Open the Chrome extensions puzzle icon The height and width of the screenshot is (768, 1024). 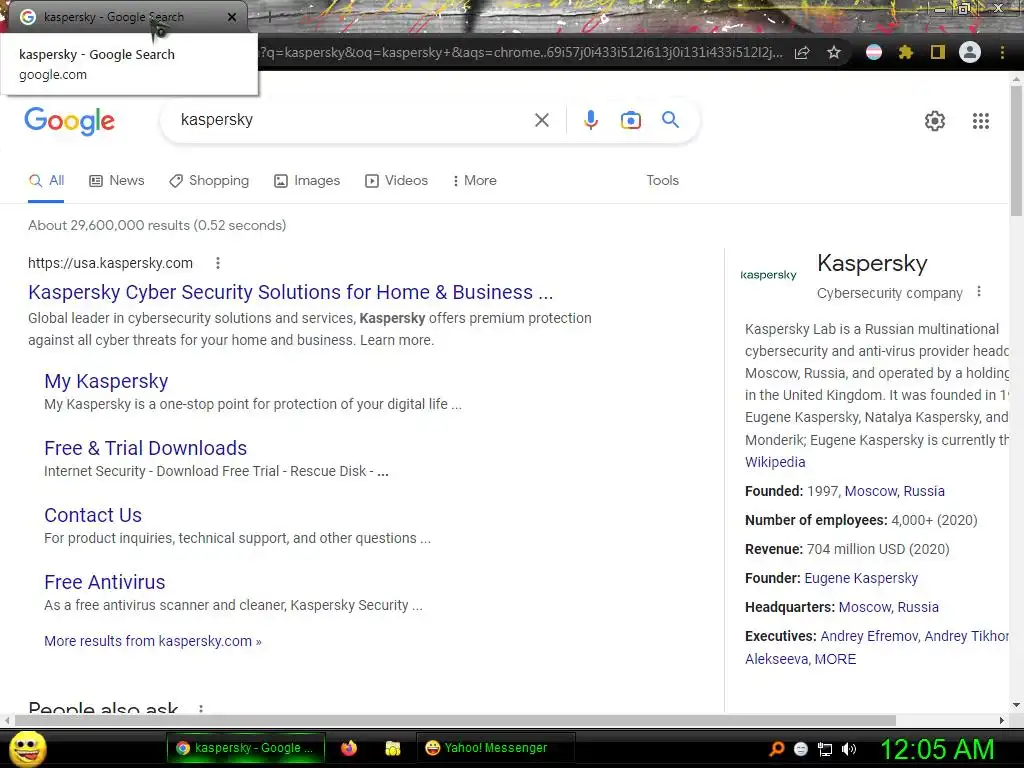point(905,52)
